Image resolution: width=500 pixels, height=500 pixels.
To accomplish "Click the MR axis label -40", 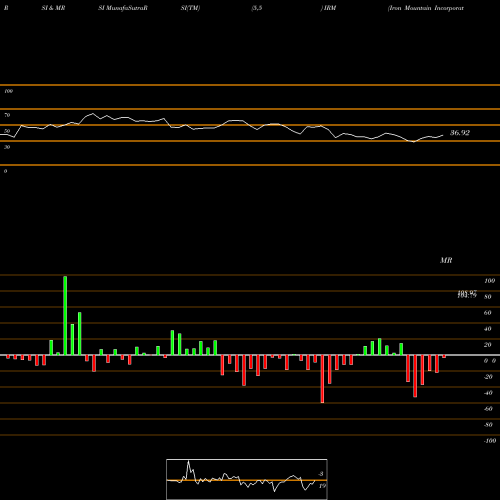I will click(x=488, y=393).
